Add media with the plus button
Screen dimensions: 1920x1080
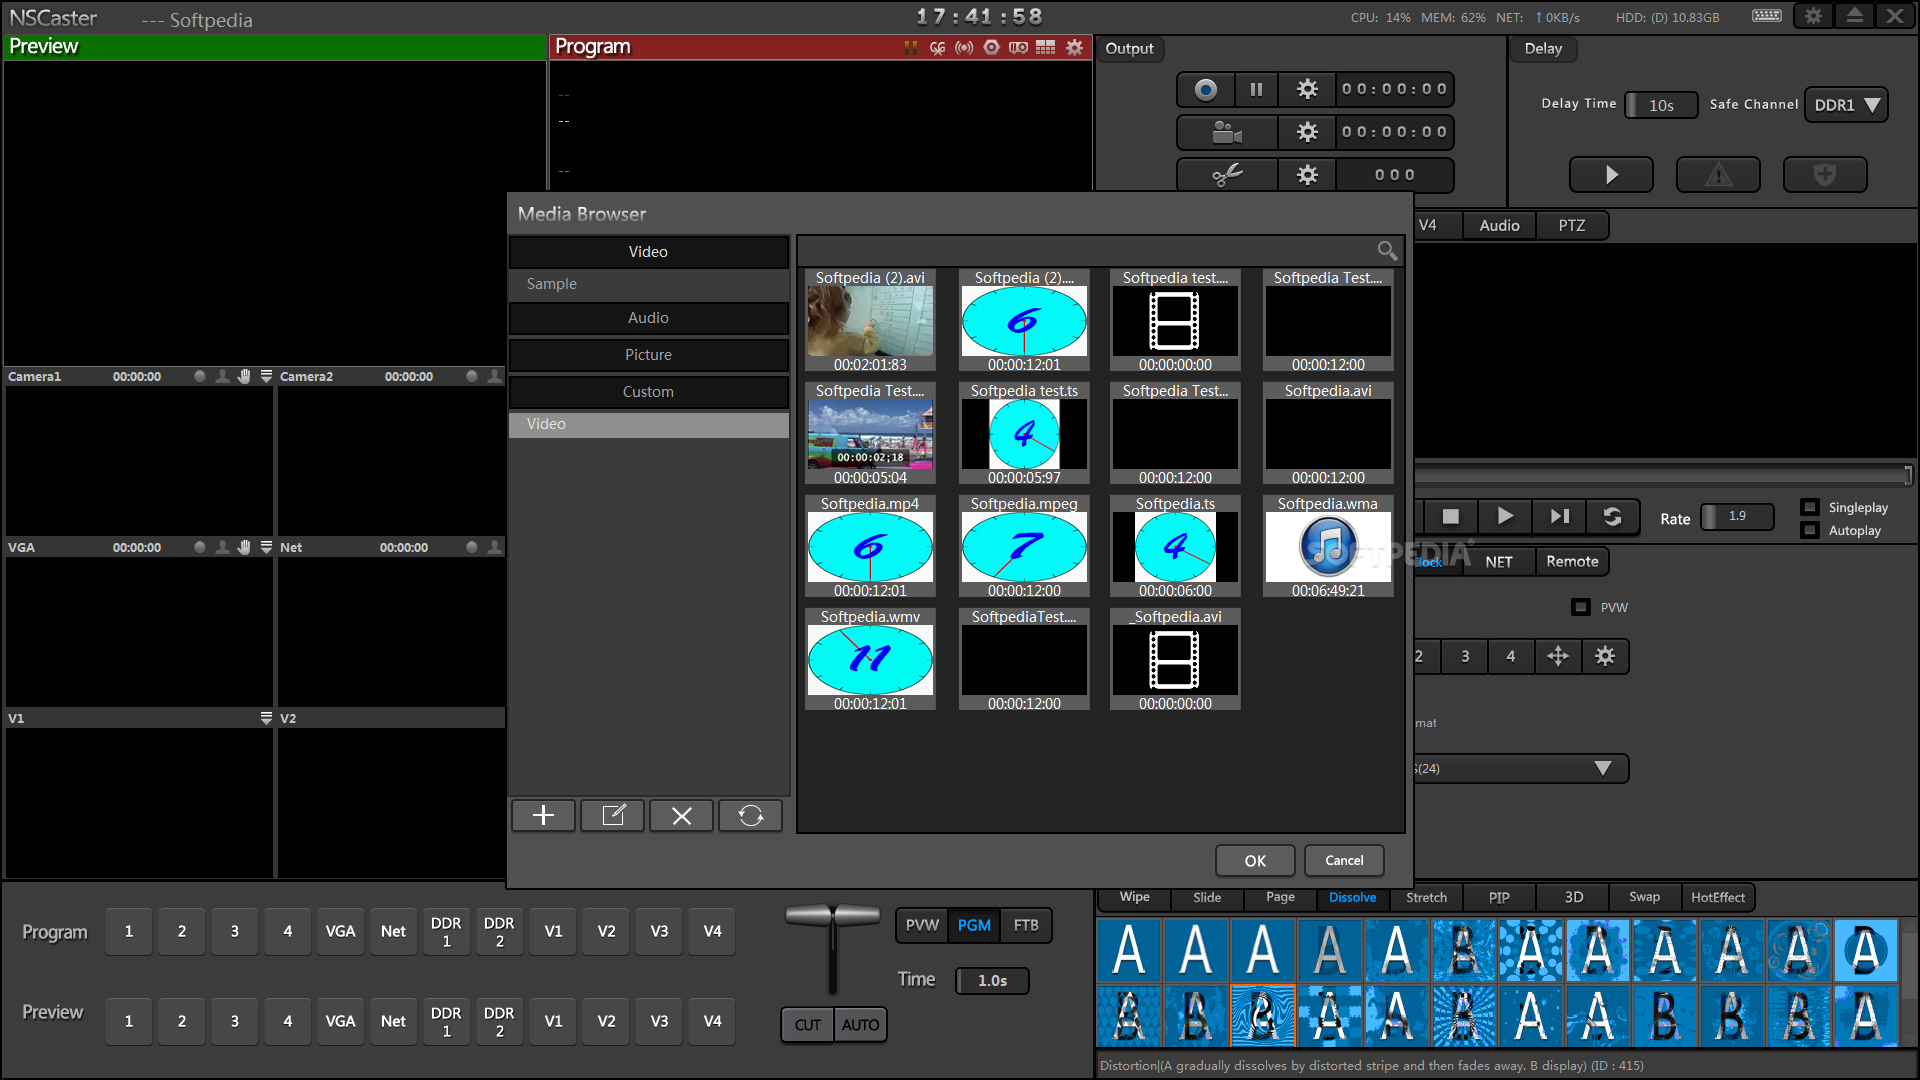point(543,815)
